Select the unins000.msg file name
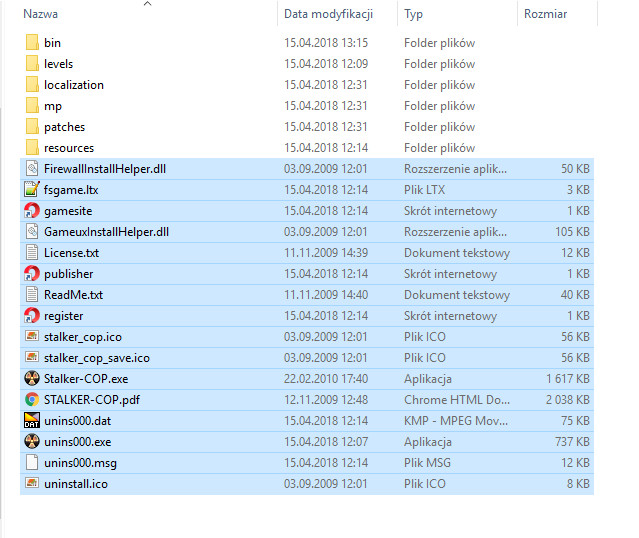The height and width of the screenshot is (538, 639). pos(80,463)
